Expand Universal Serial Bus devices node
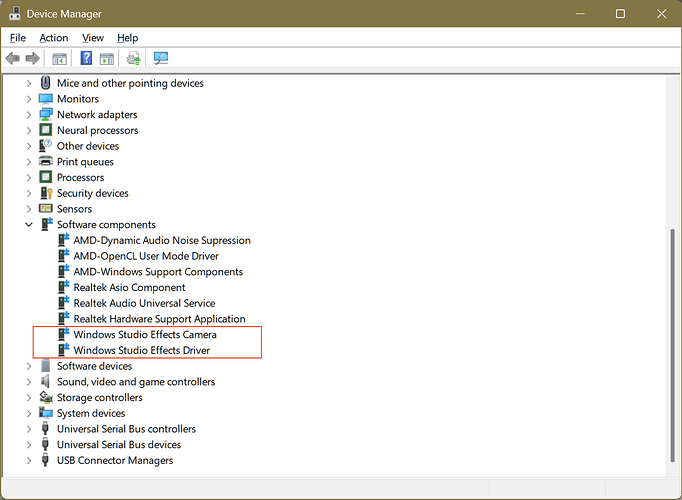The width and height of the screenshot is (682, 500). 29,444
